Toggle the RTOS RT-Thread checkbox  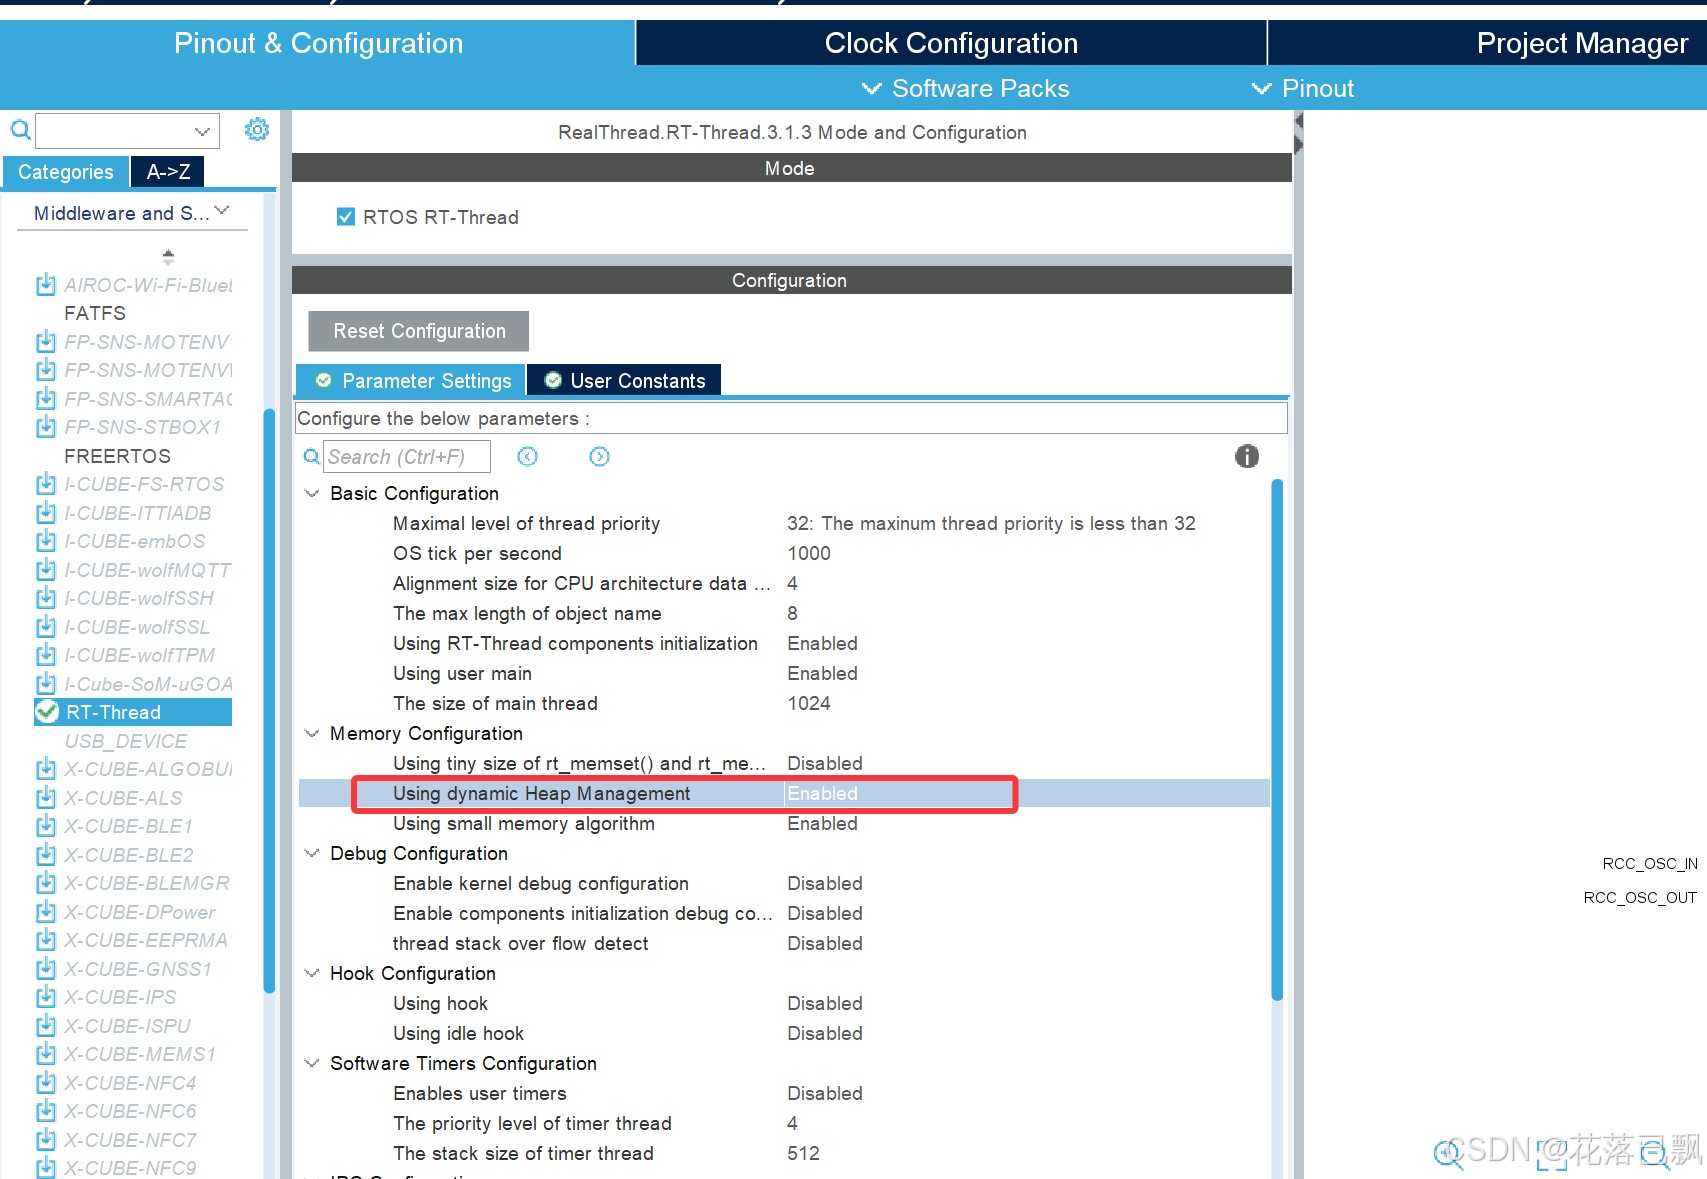[x=346, y=216]
